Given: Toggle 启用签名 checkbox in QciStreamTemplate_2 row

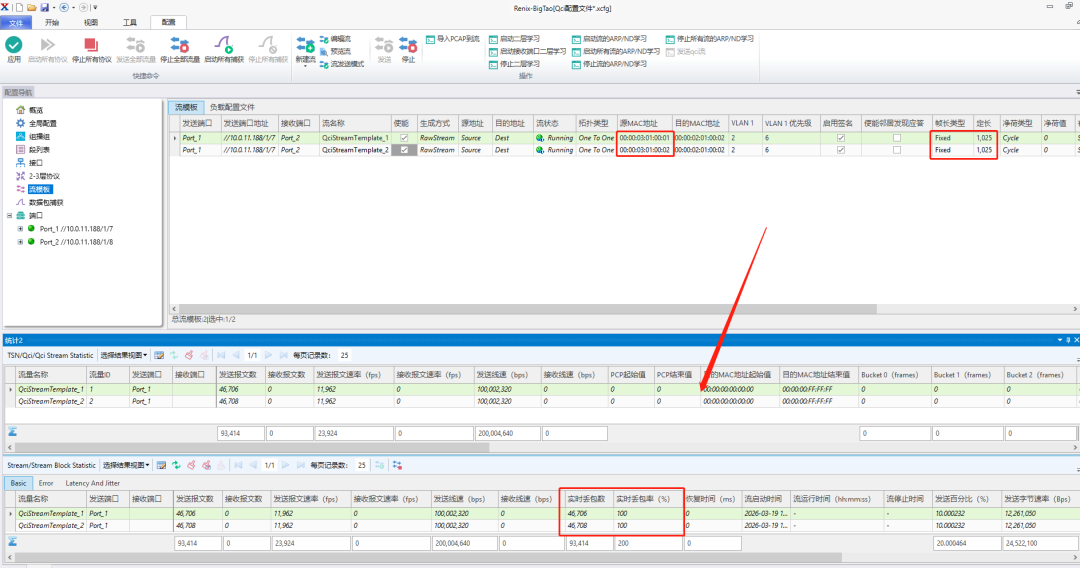Looking at the screenshot, I should click(840, 150).
